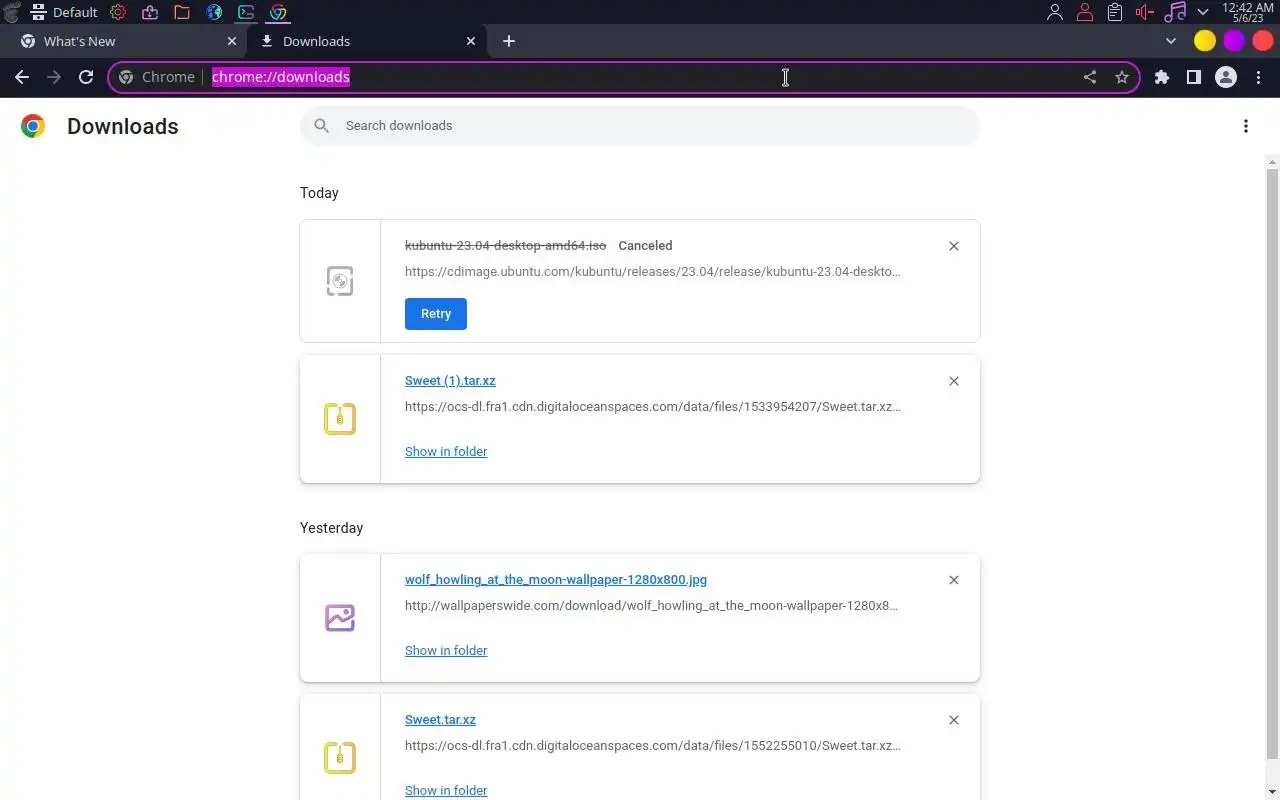The height and width of the screenshot is (800, 1280).
Task: Bookmark this page with the star icon
Action: tap(1122, 77)
